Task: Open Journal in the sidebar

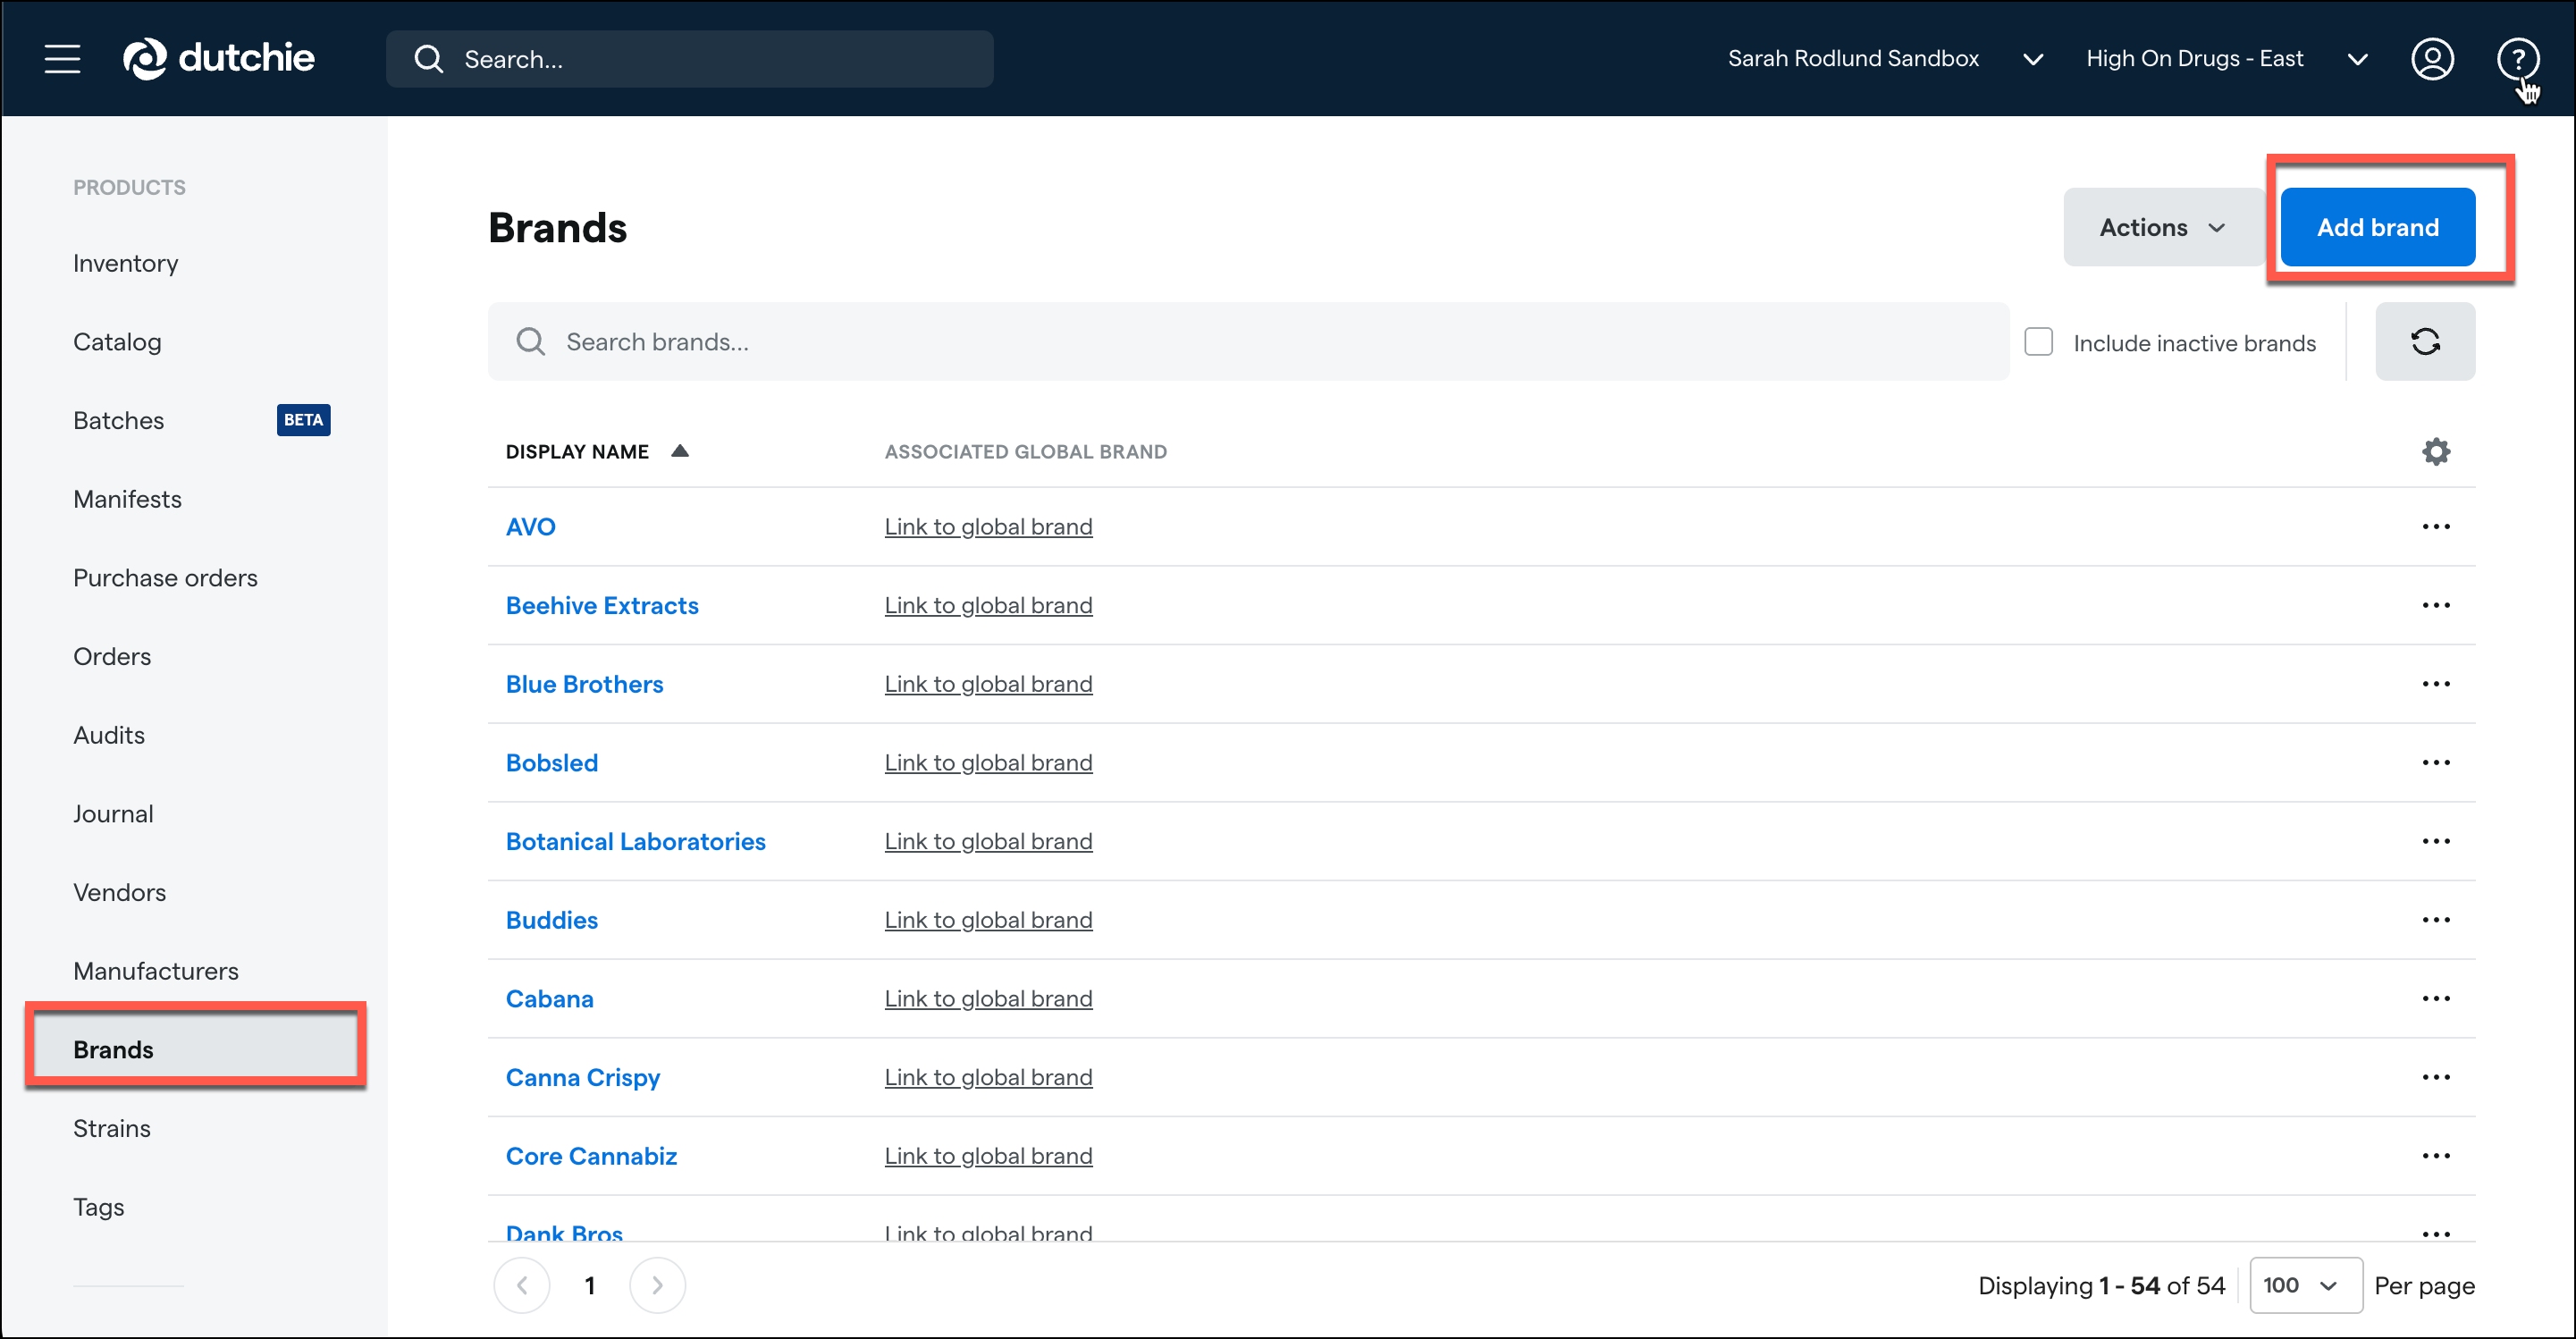Action: tap(114, 814)
